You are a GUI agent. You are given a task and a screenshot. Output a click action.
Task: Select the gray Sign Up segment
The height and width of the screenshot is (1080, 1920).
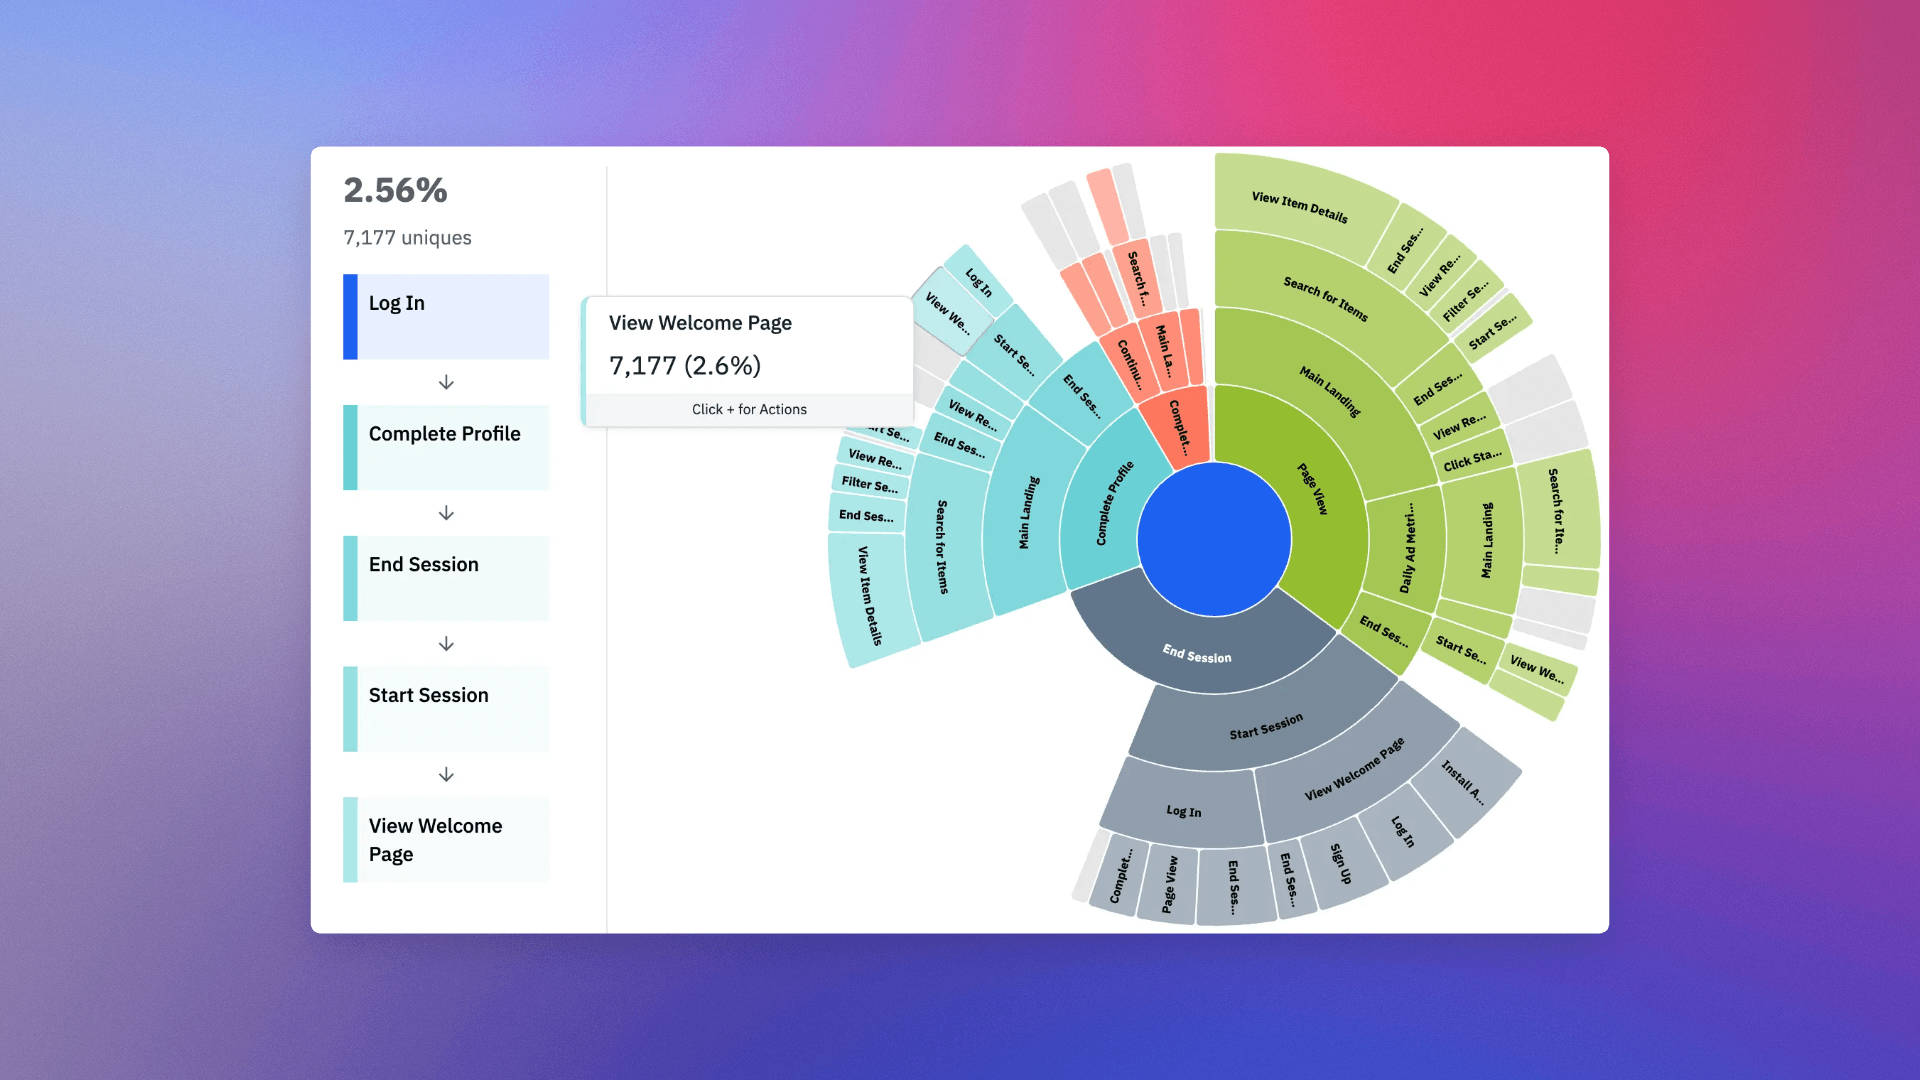coord(1341,863)
